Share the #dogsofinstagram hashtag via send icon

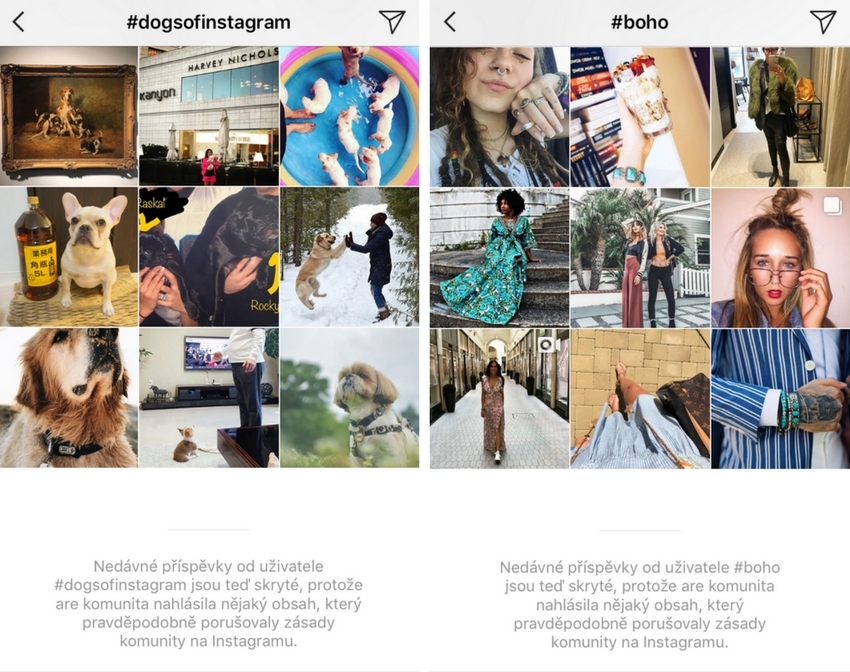point(392,22)
